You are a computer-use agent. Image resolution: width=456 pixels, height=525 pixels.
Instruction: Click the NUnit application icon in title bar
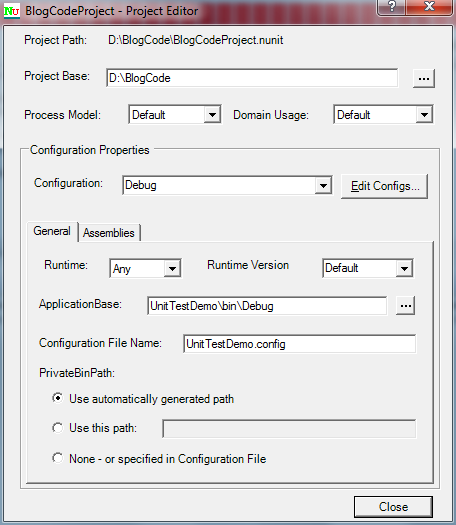coord(12,11)
